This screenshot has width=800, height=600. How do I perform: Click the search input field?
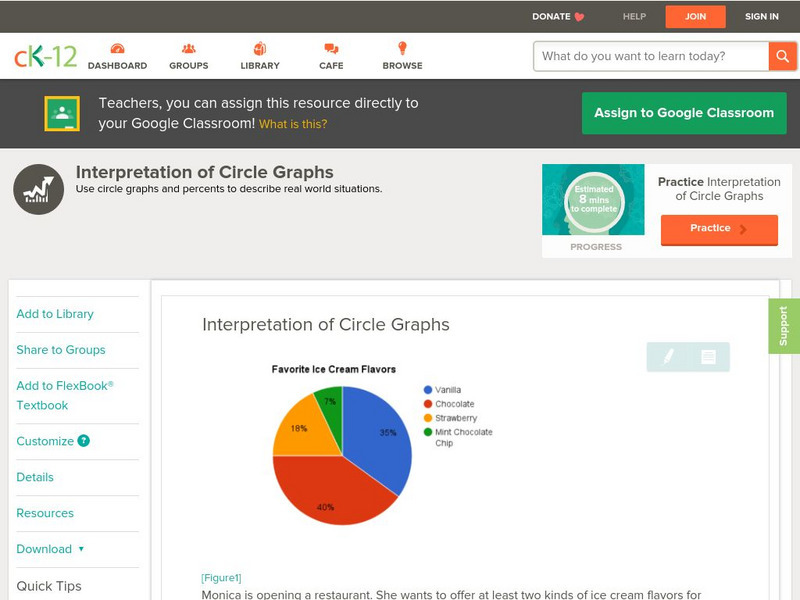(651, 56)
